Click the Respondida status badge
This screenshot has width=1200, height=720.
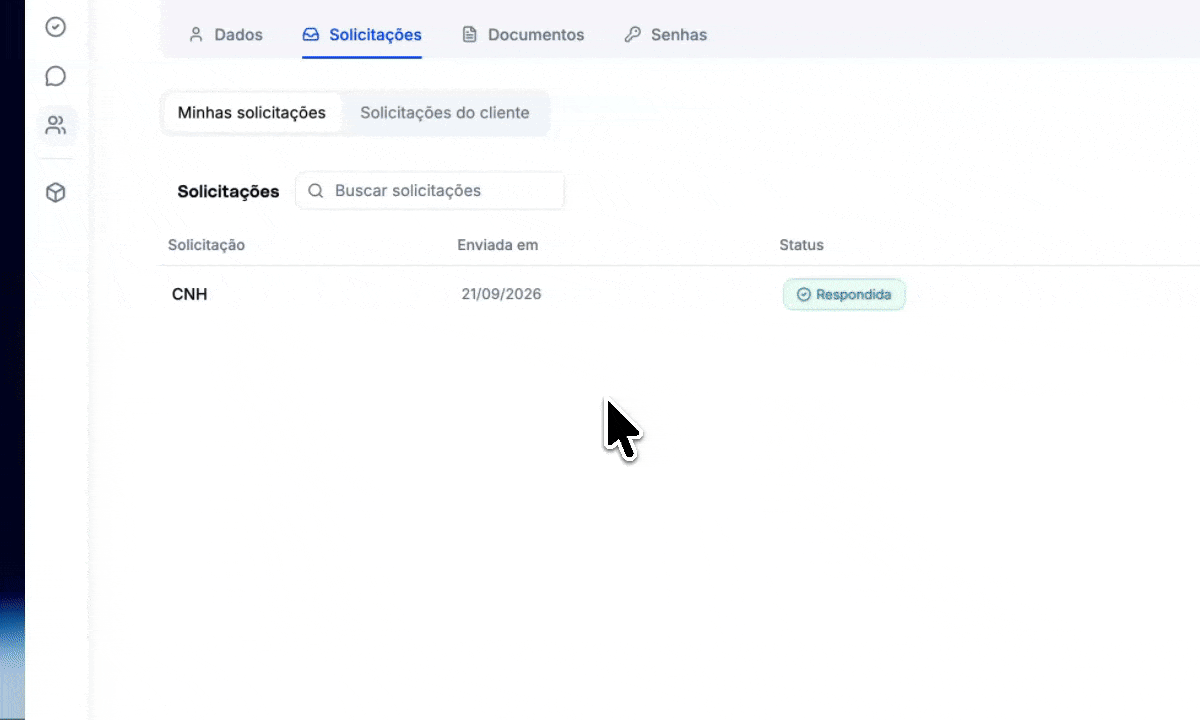click(x=844, y=295)
